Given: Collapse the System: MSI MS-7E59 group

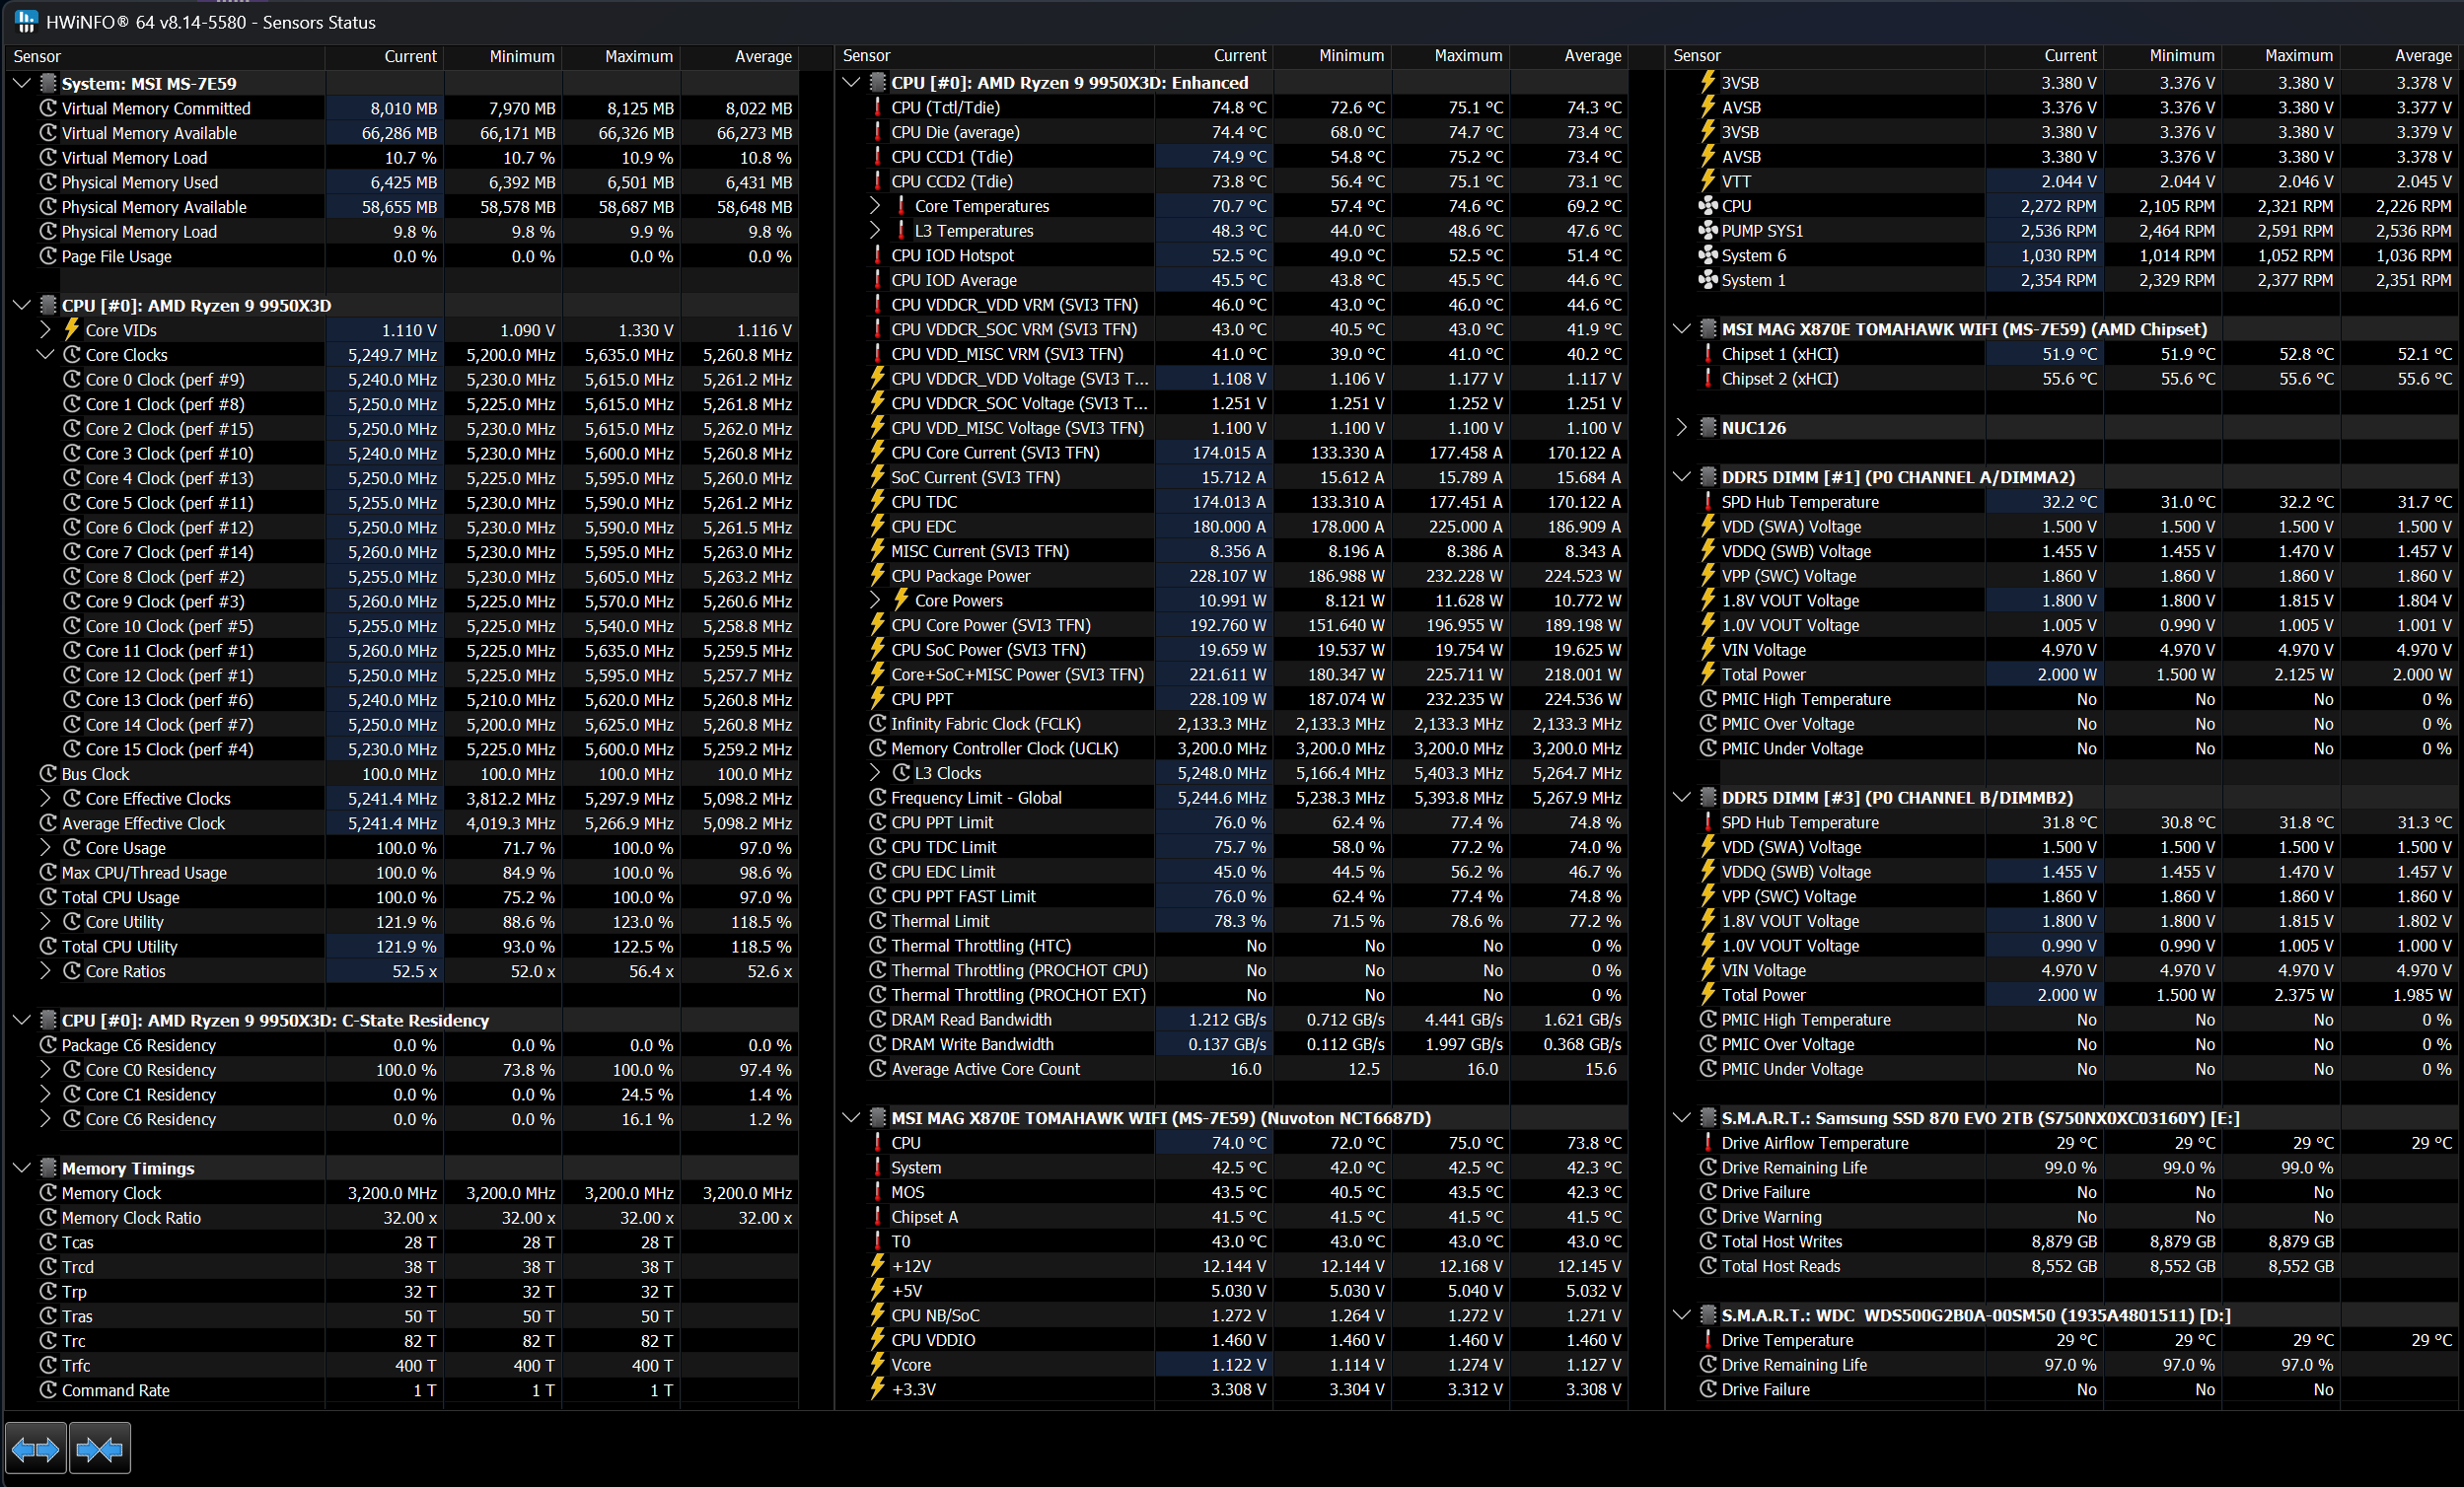Looking at the screenshot, I should coord(21,84).
